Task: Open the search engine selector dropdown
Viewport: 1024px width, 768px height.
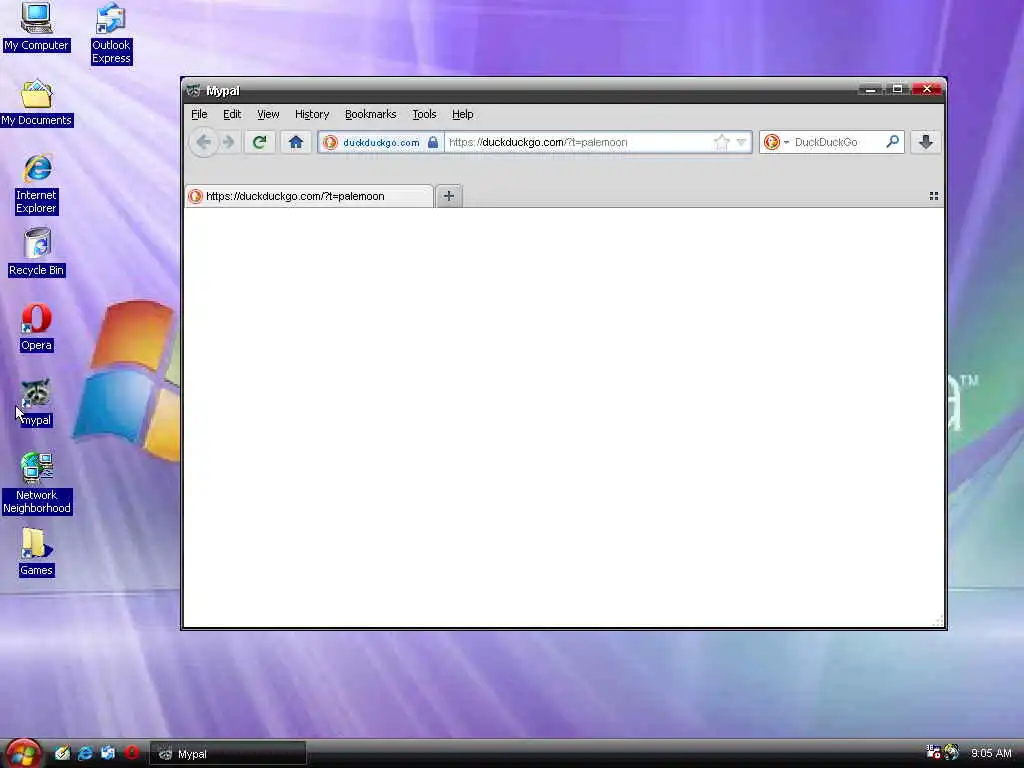Action: pos(775,142)
